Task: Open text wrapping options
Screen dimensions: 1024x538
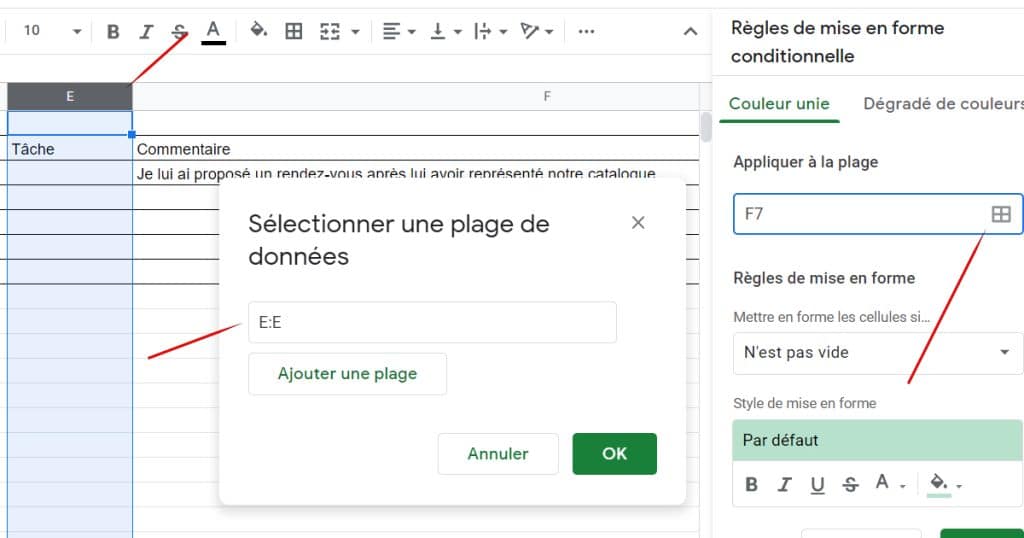Action: (x=483, y=31)
